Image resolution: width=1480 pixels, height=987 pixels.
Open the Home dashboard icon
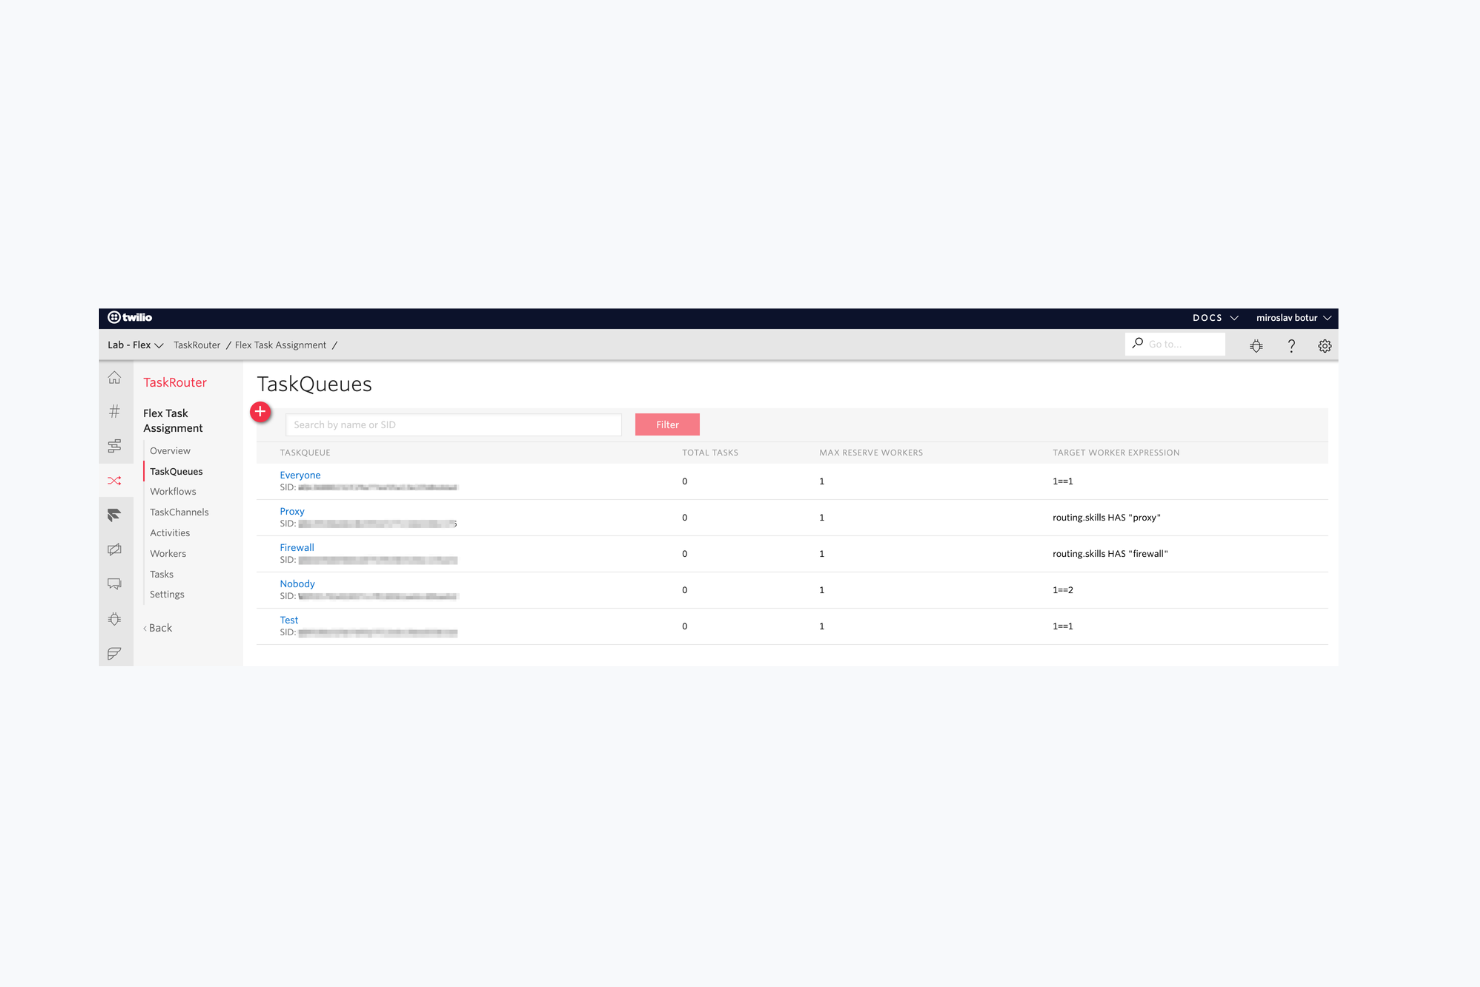click(115, 378)
